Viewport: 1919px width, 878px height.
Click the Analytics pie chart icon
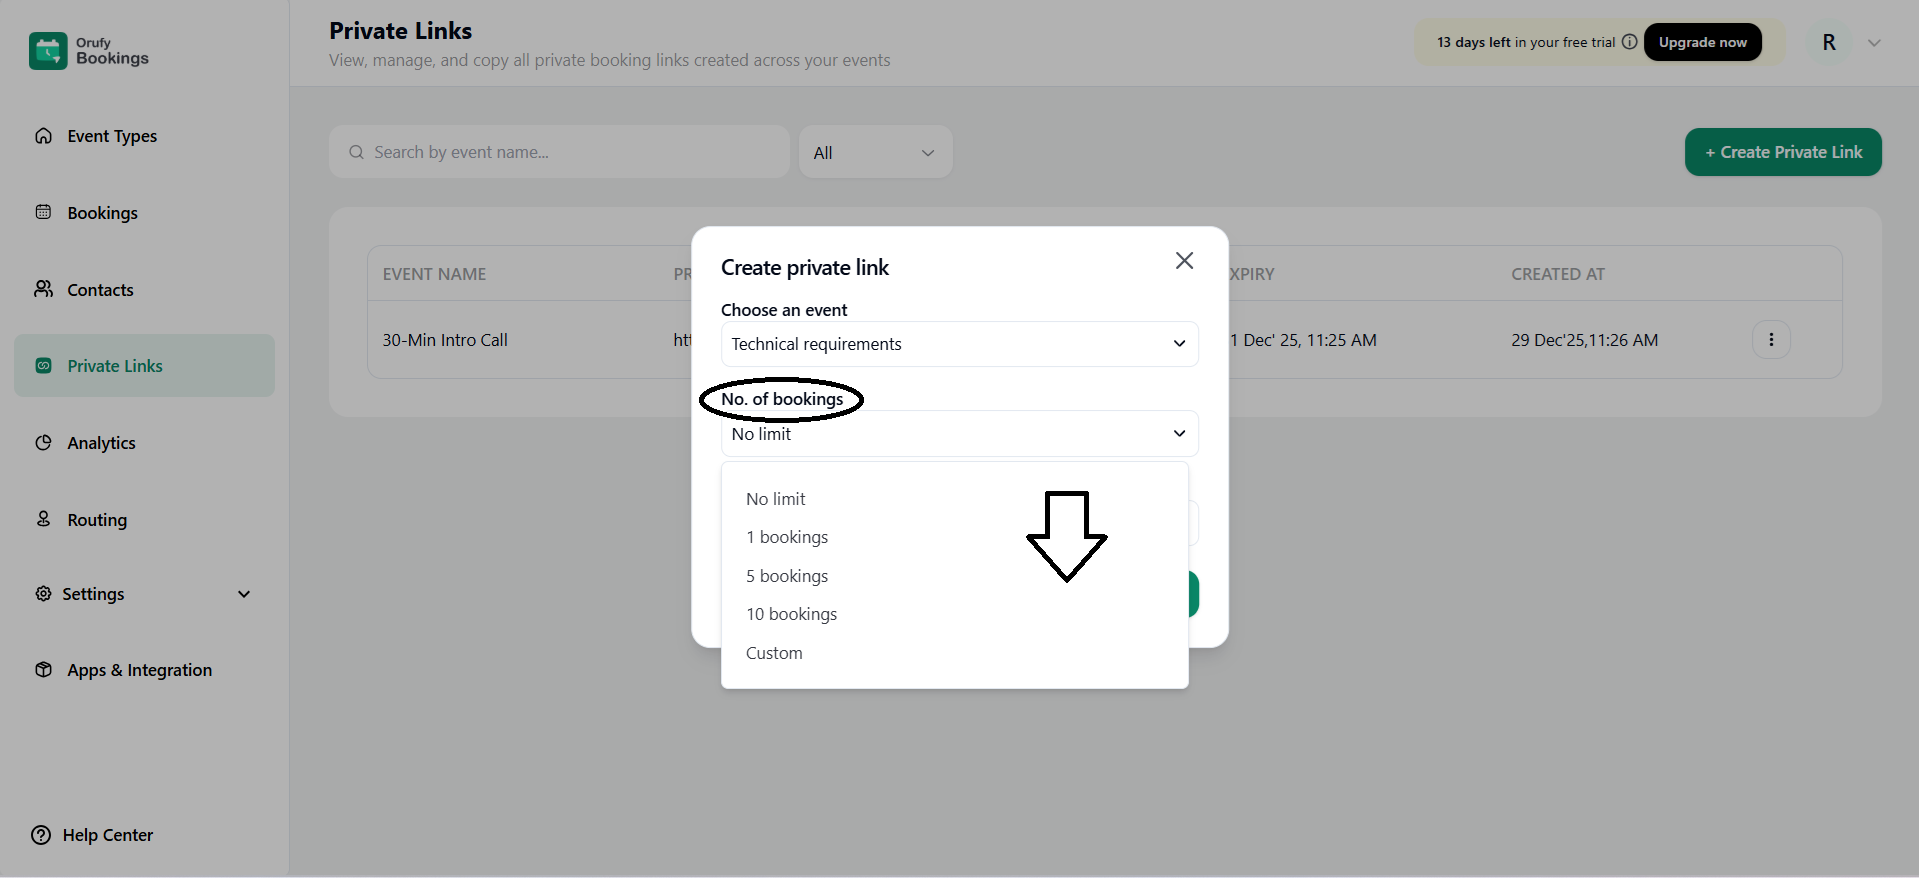(x=43, y=442)
